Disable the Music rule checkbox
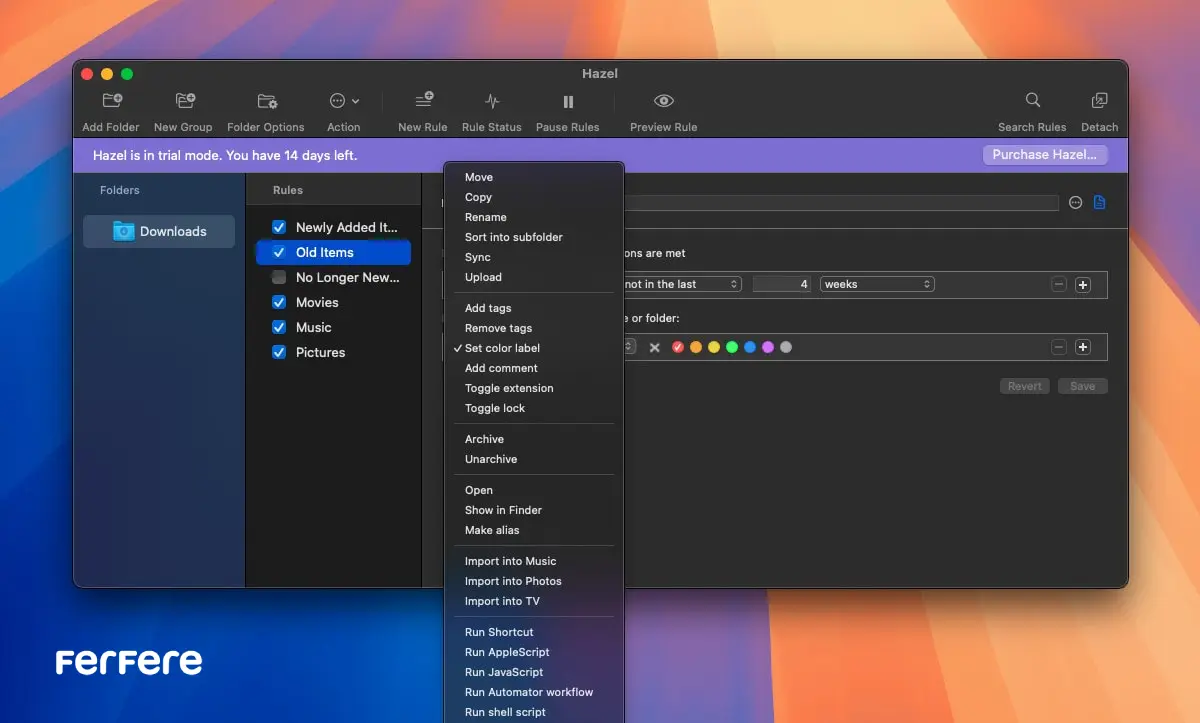 [279, 327]
